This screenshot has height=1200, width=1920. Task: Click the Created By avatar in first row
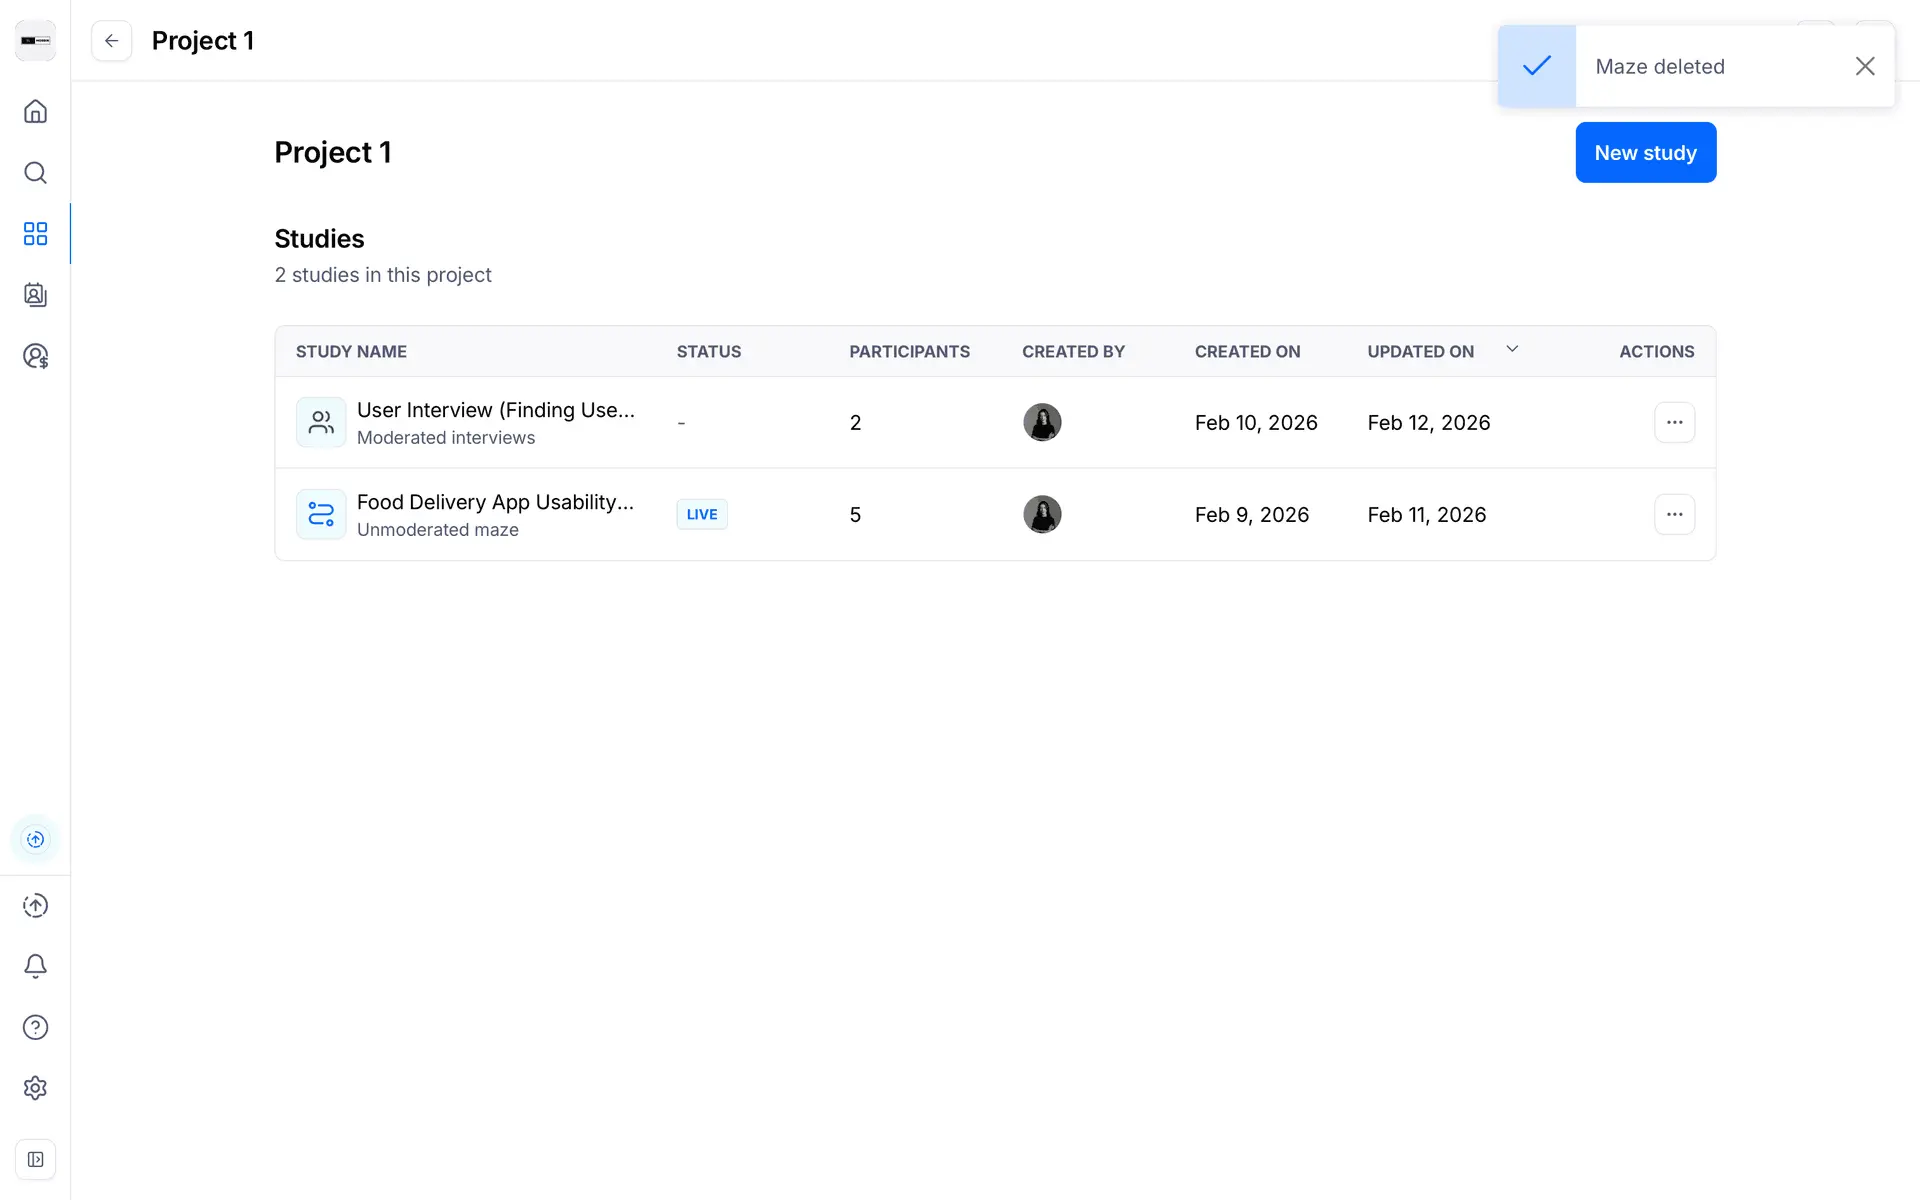point(1041,422)
